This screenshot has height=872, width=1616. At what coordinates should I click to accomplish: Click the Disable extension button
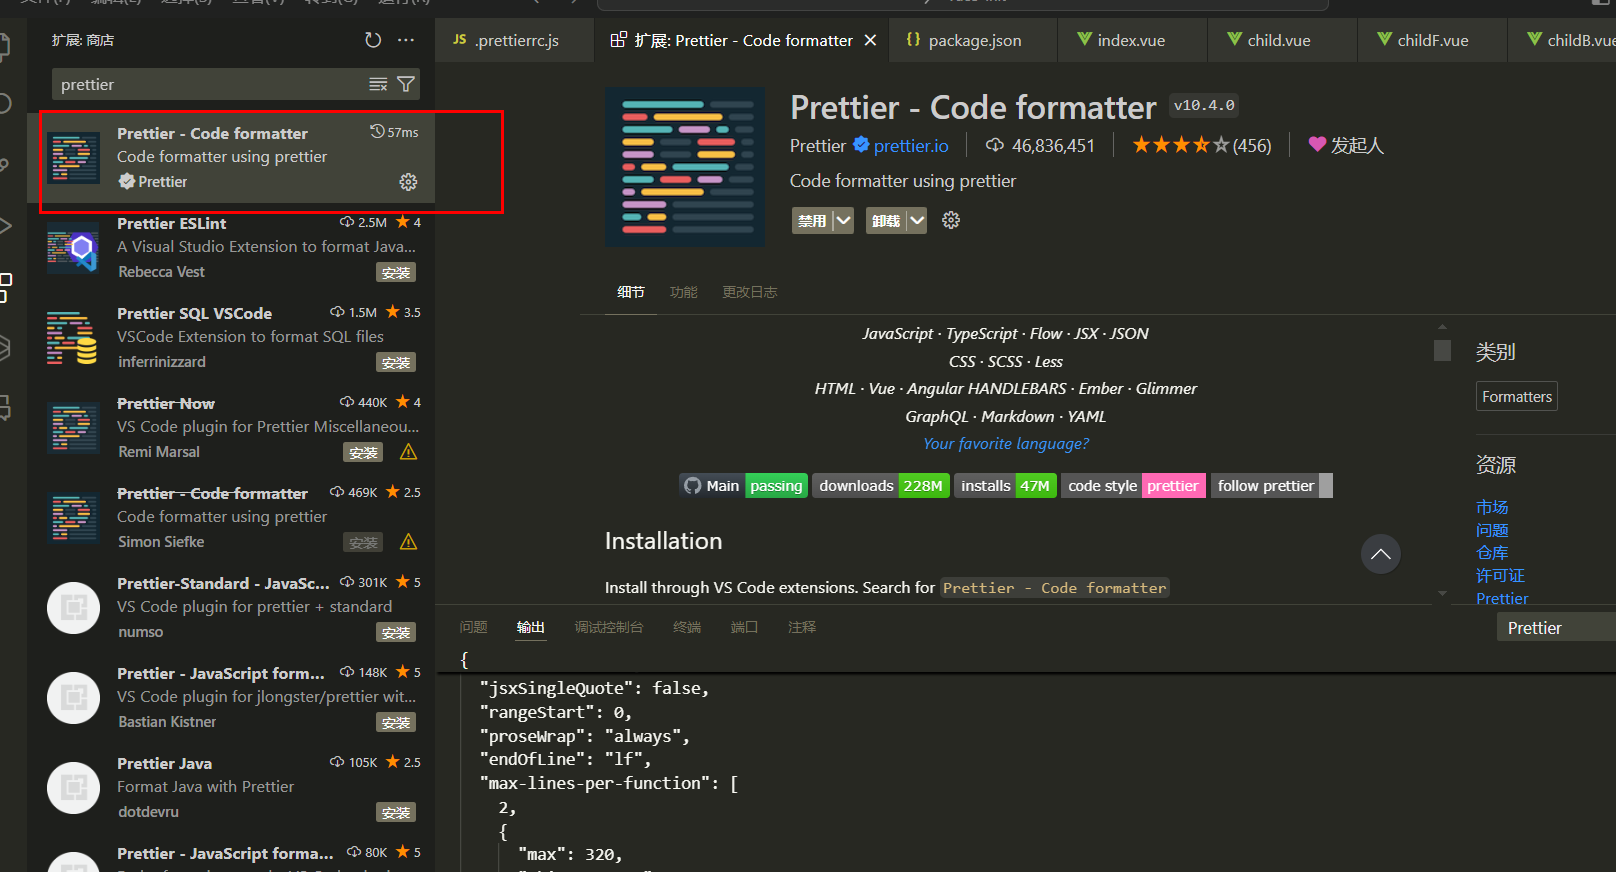[x=812, y=220]
